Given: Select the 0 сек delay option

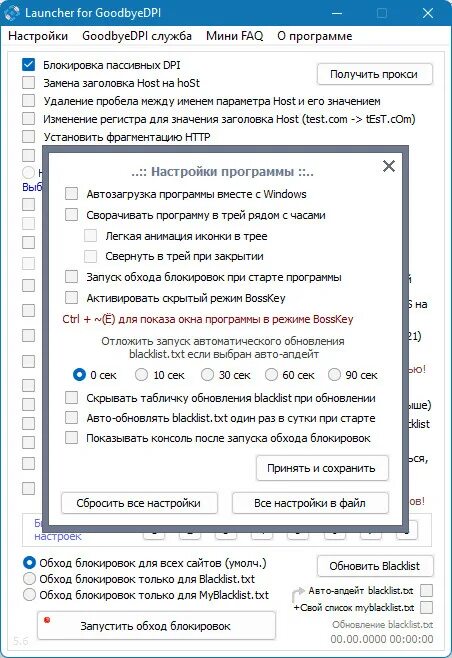Looking at the screenshot, I should tap(79, 374).
